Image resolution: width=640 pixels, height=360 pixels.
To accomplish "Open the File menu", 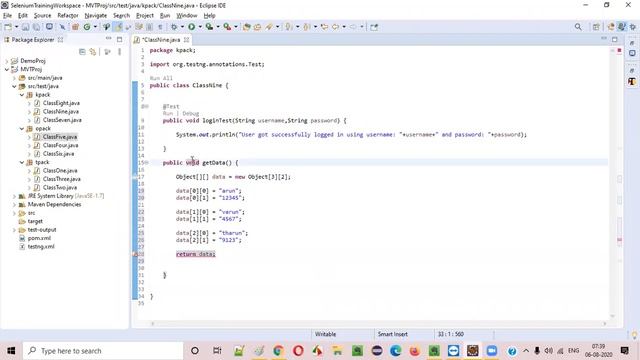I will pos(7,16).
